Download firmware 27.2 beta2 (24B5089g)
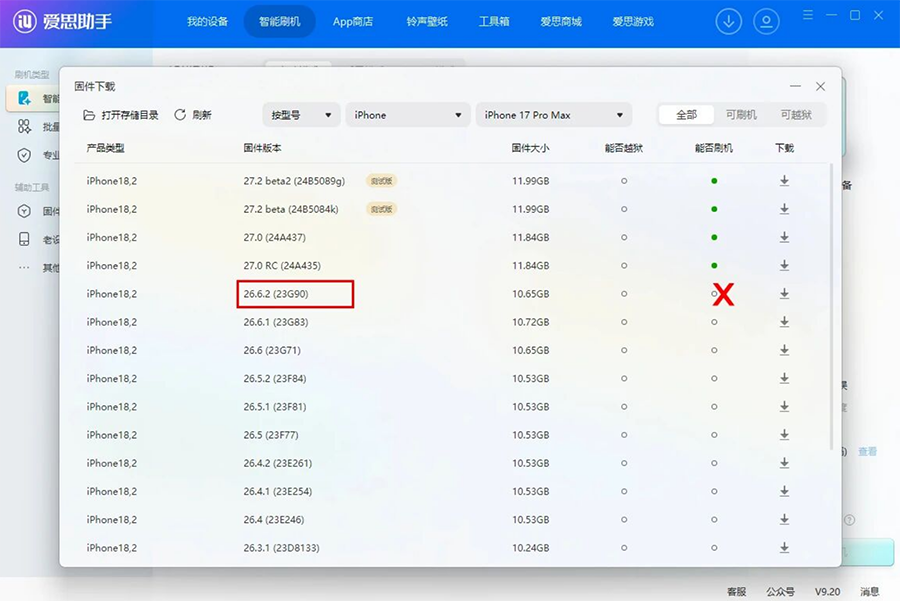Viewport: 900px width, 601px height. pos(784,181)
